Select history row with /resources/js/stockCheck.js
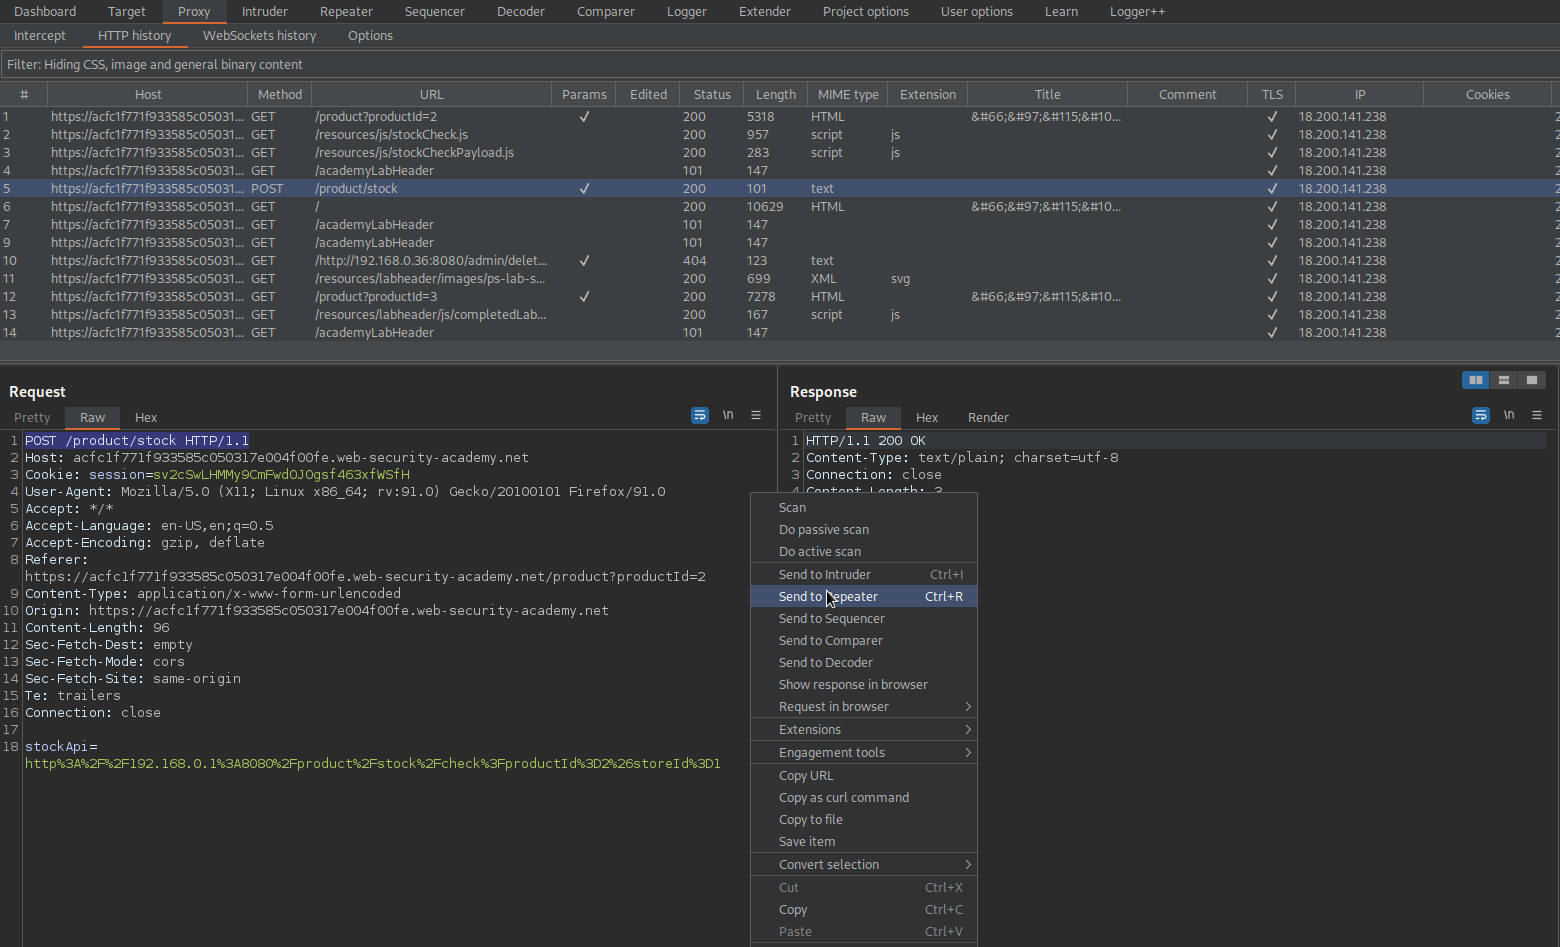 click(780, 135)
